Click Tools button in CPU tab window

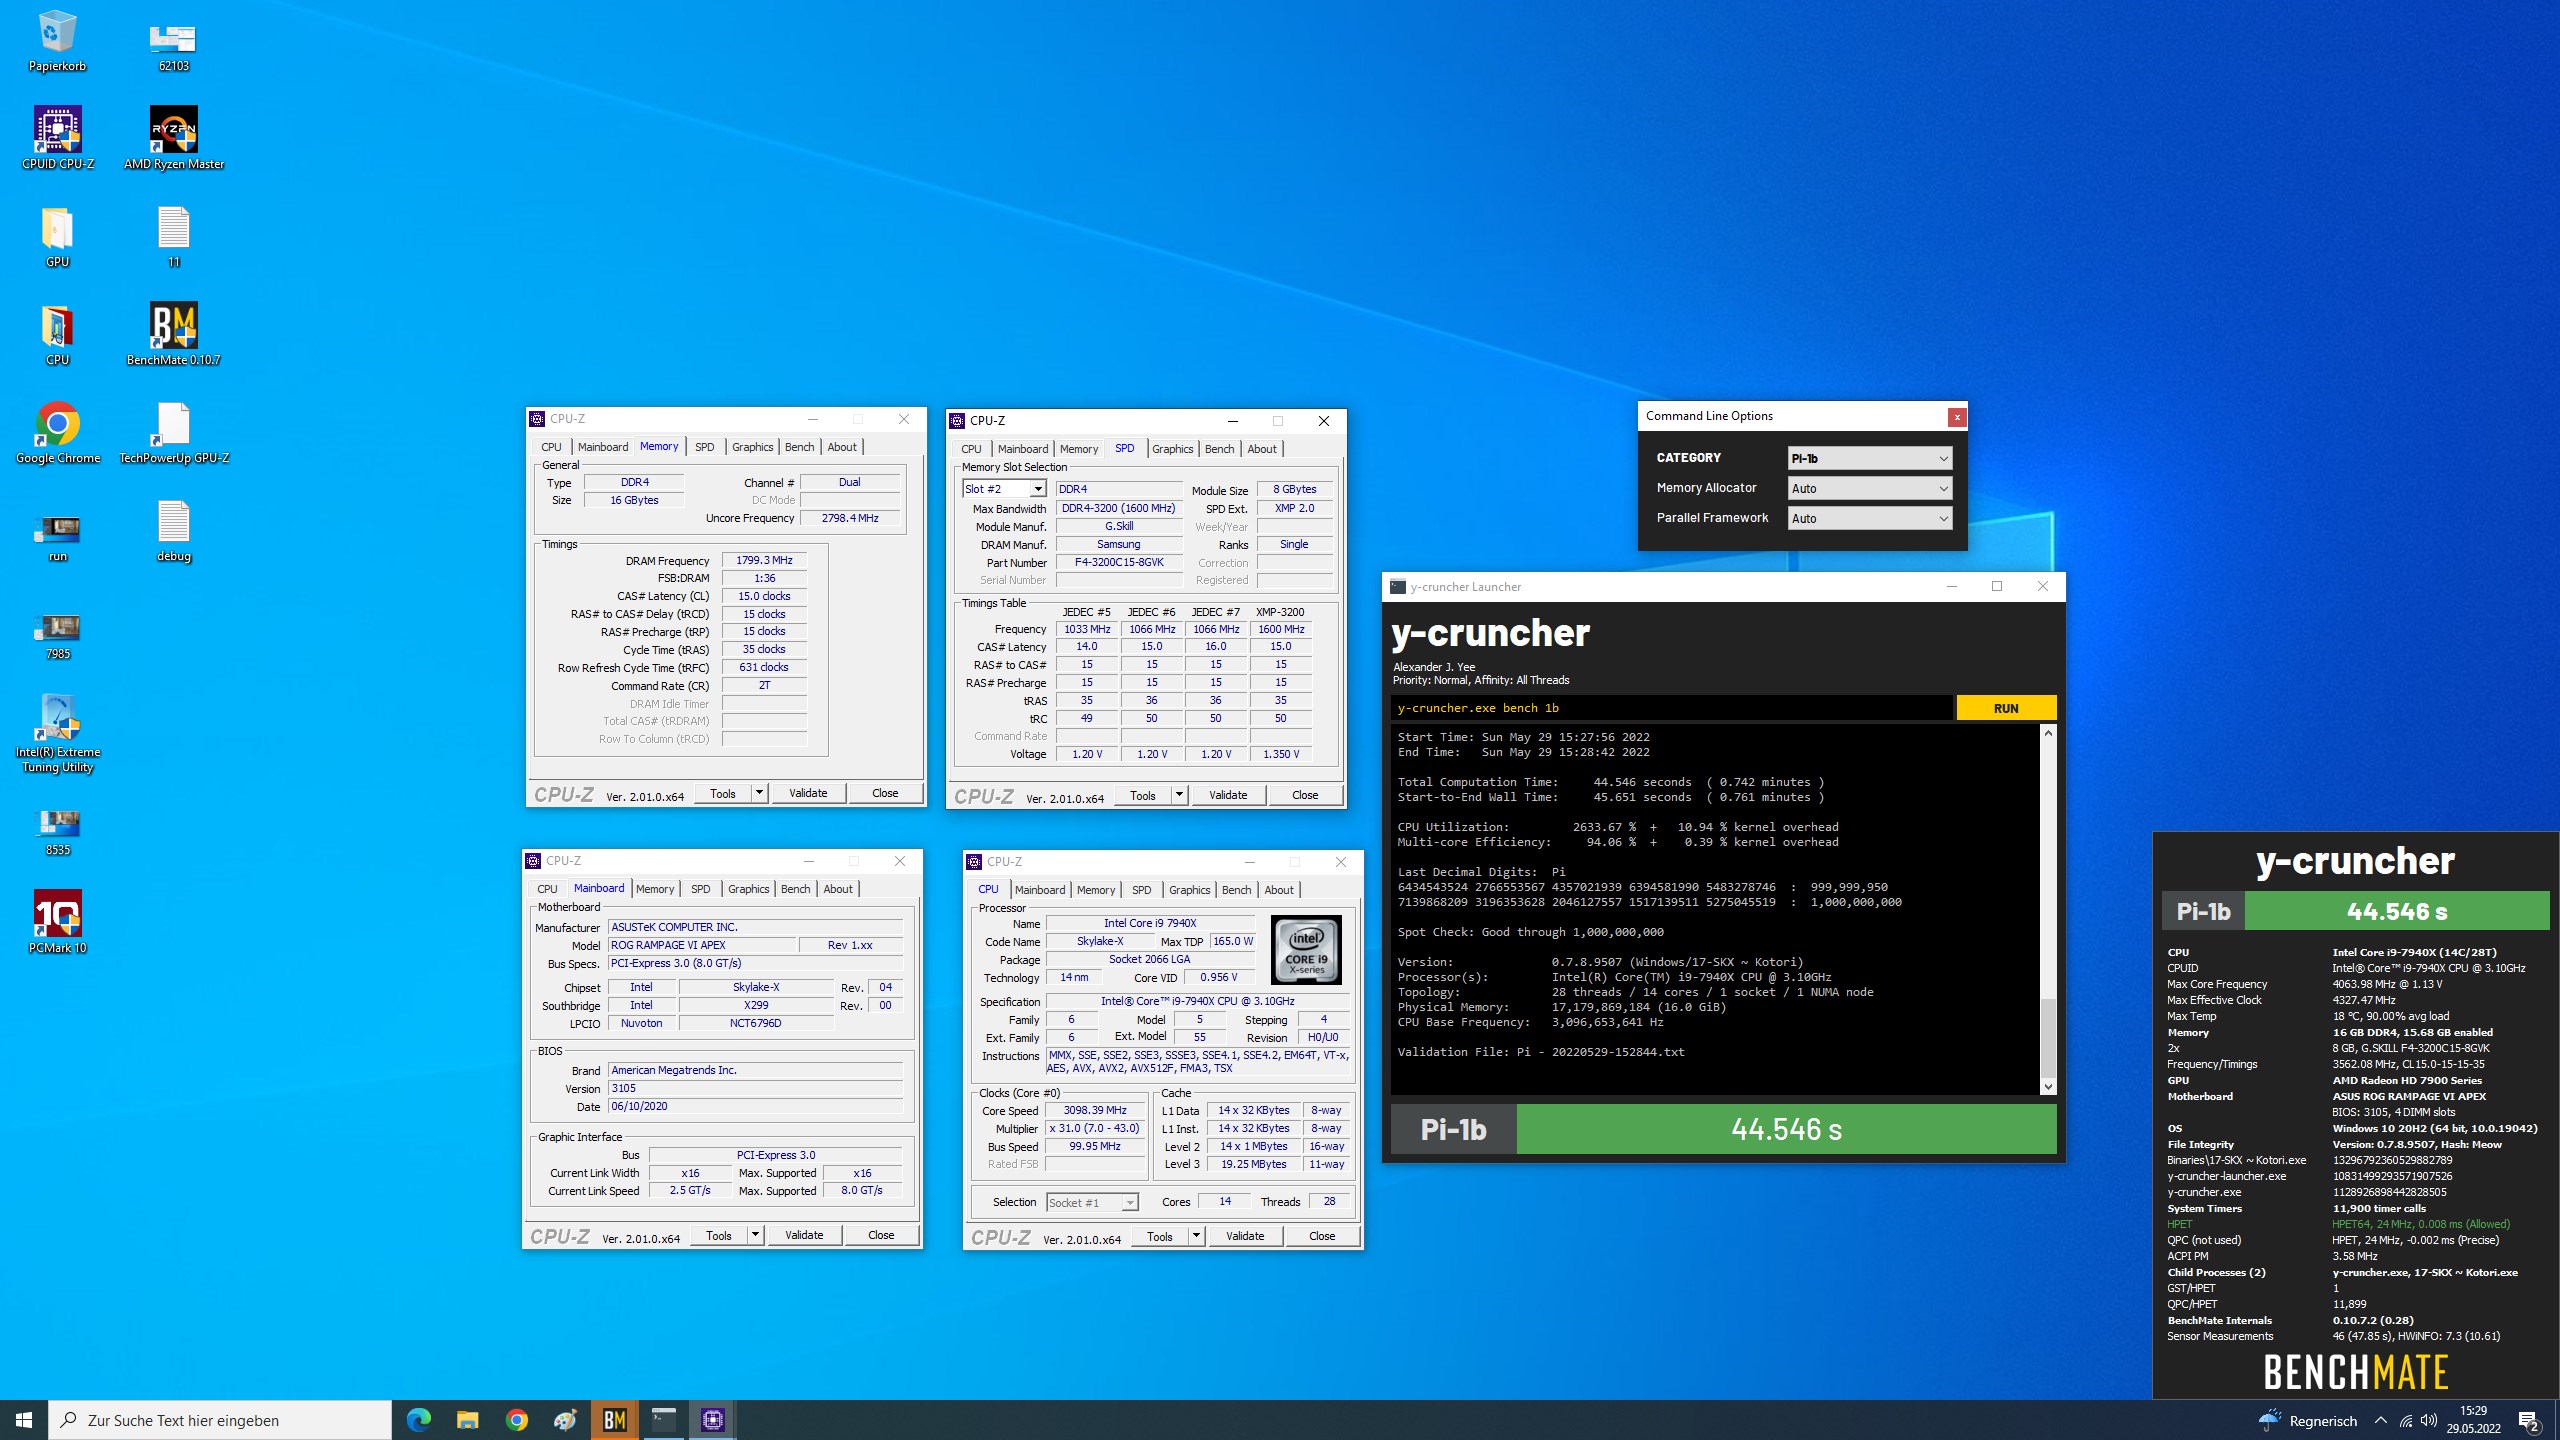tap(1160, 1236)
